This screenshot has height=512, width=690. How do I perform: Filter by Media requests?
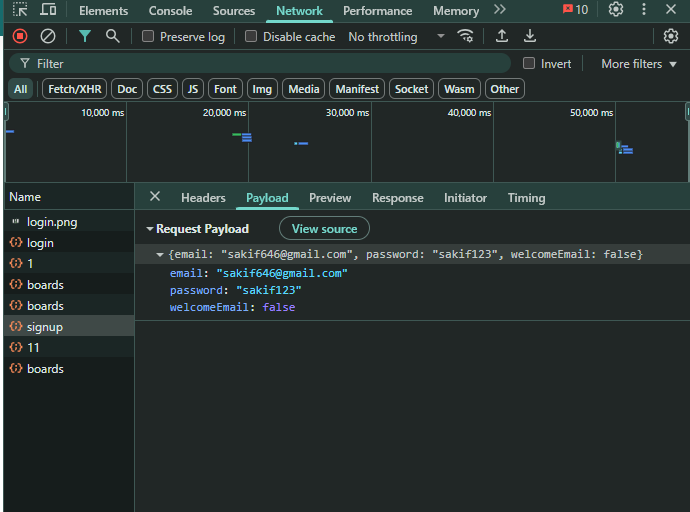coord(304,89)
